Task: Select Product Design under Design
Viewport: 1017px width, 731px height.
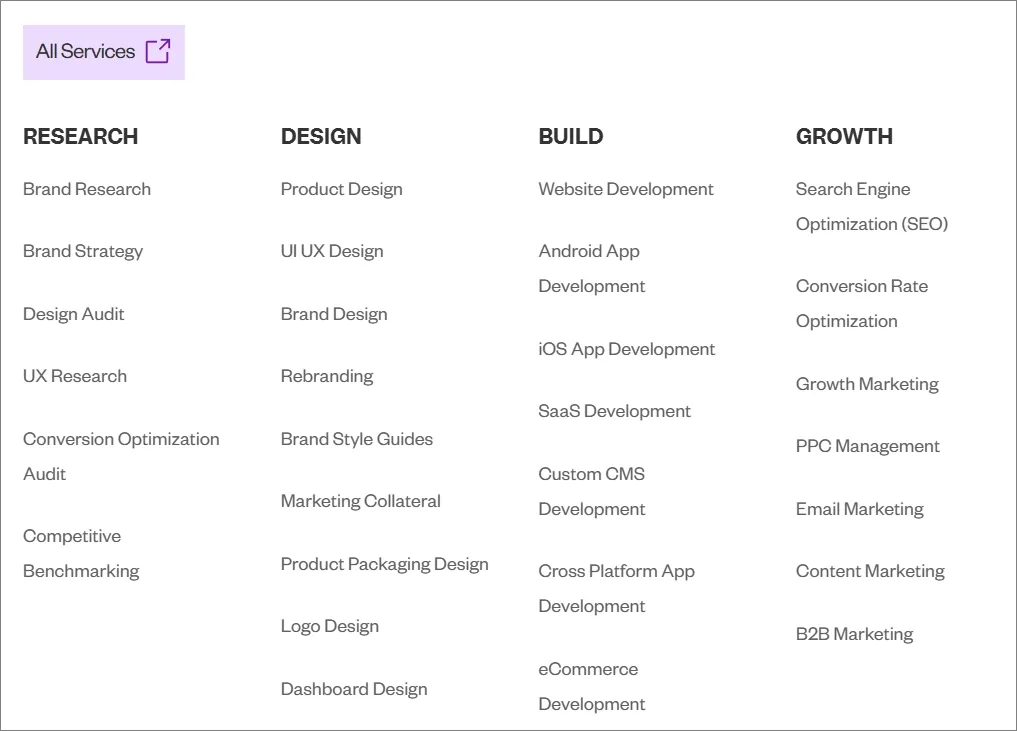Action: 341,189
